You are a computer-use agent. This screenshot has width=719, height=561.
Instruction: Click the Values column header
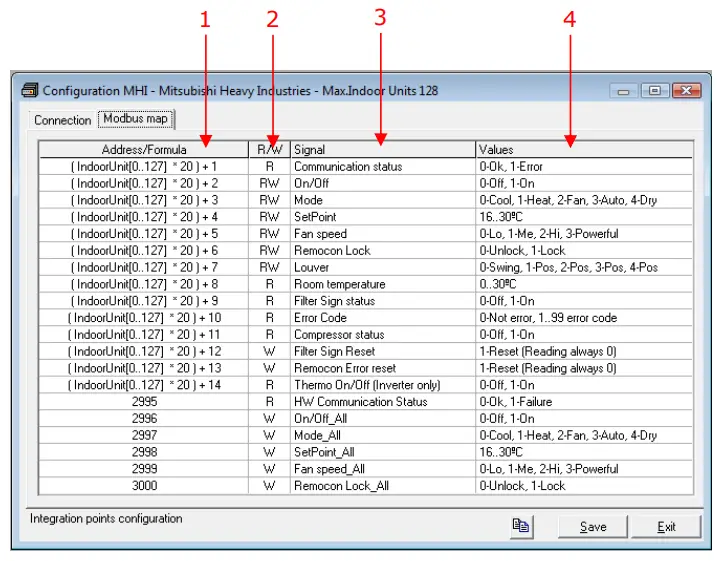click(584, 150)
